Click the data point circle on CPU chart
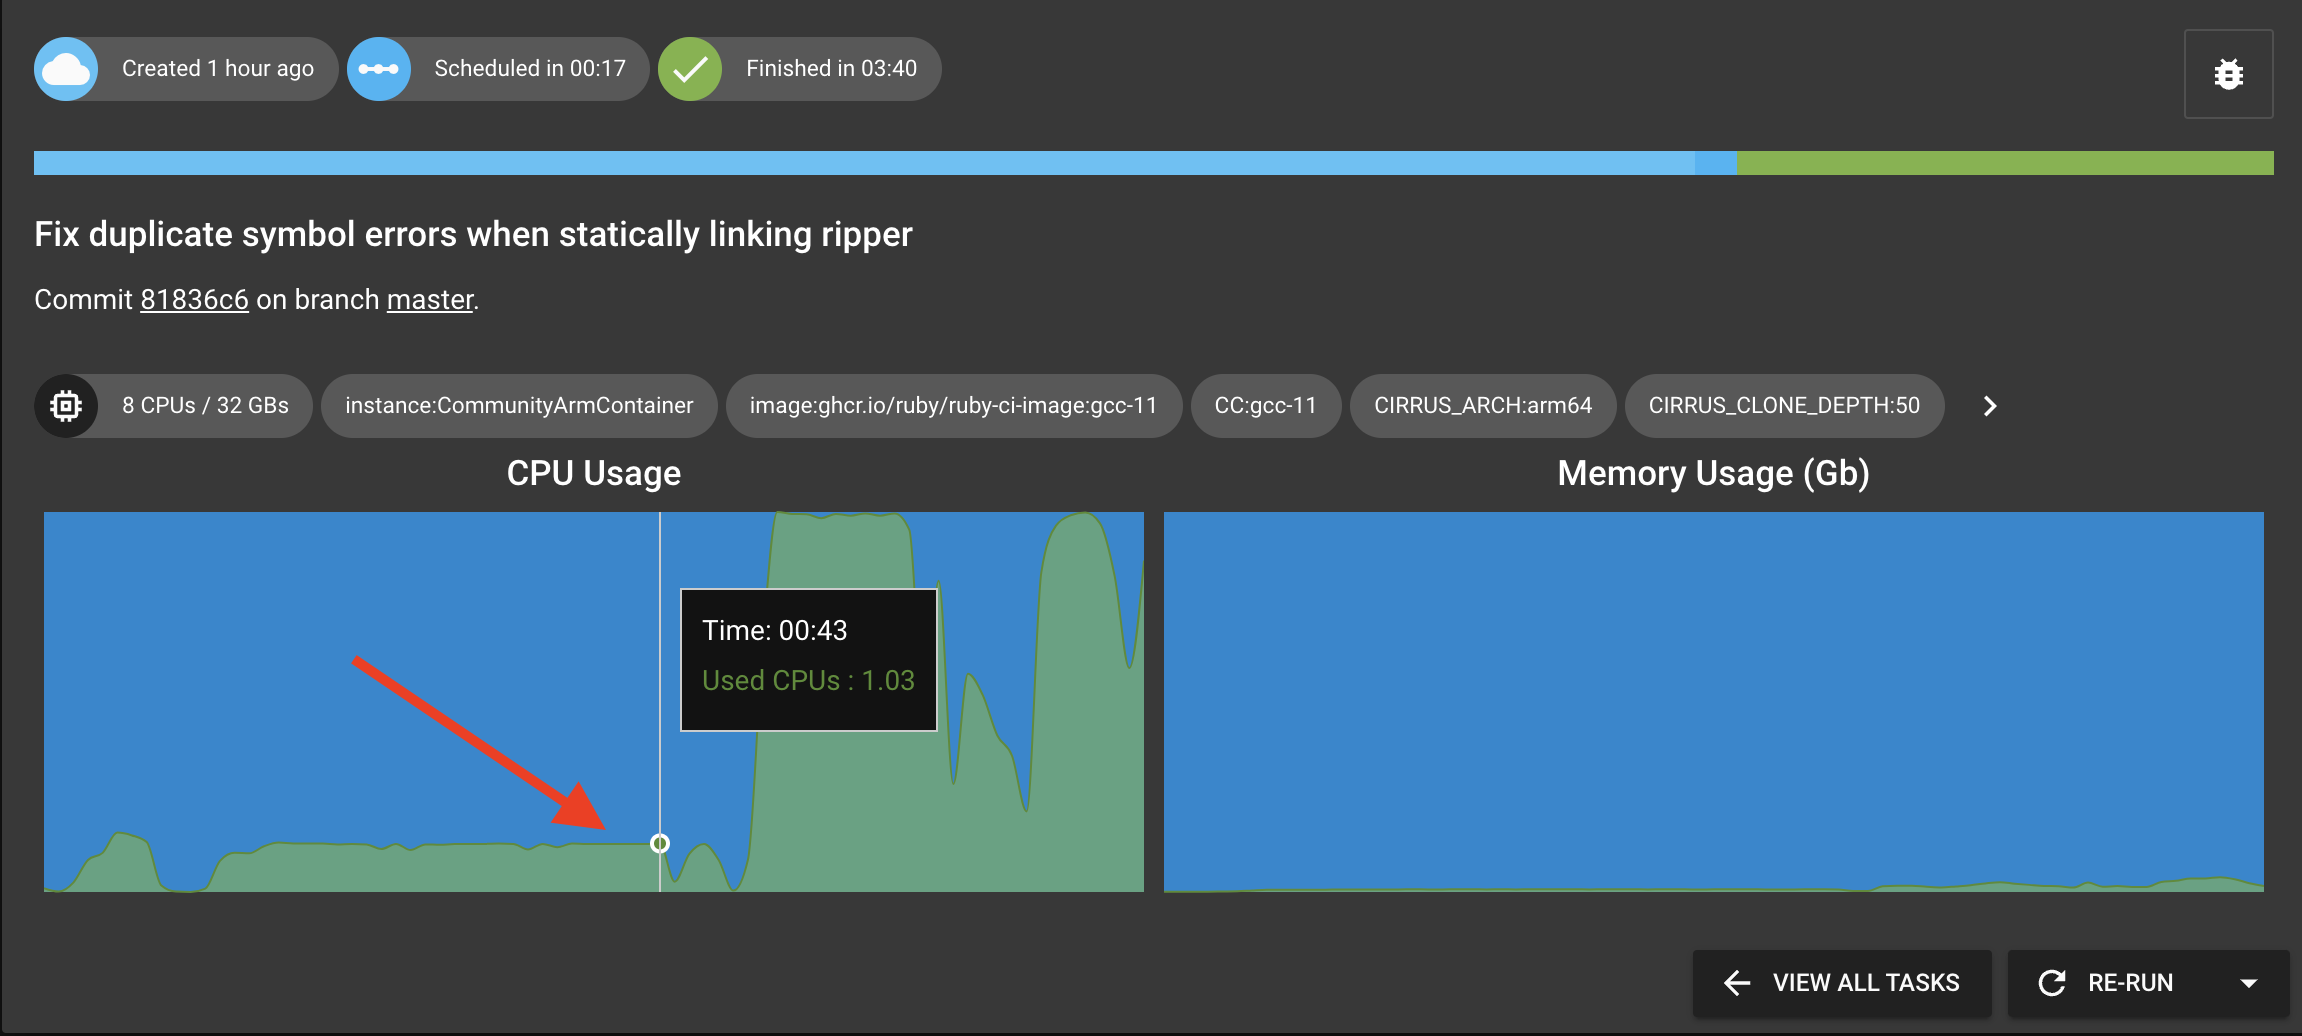 pyautogui.click(x=660, y=844)
